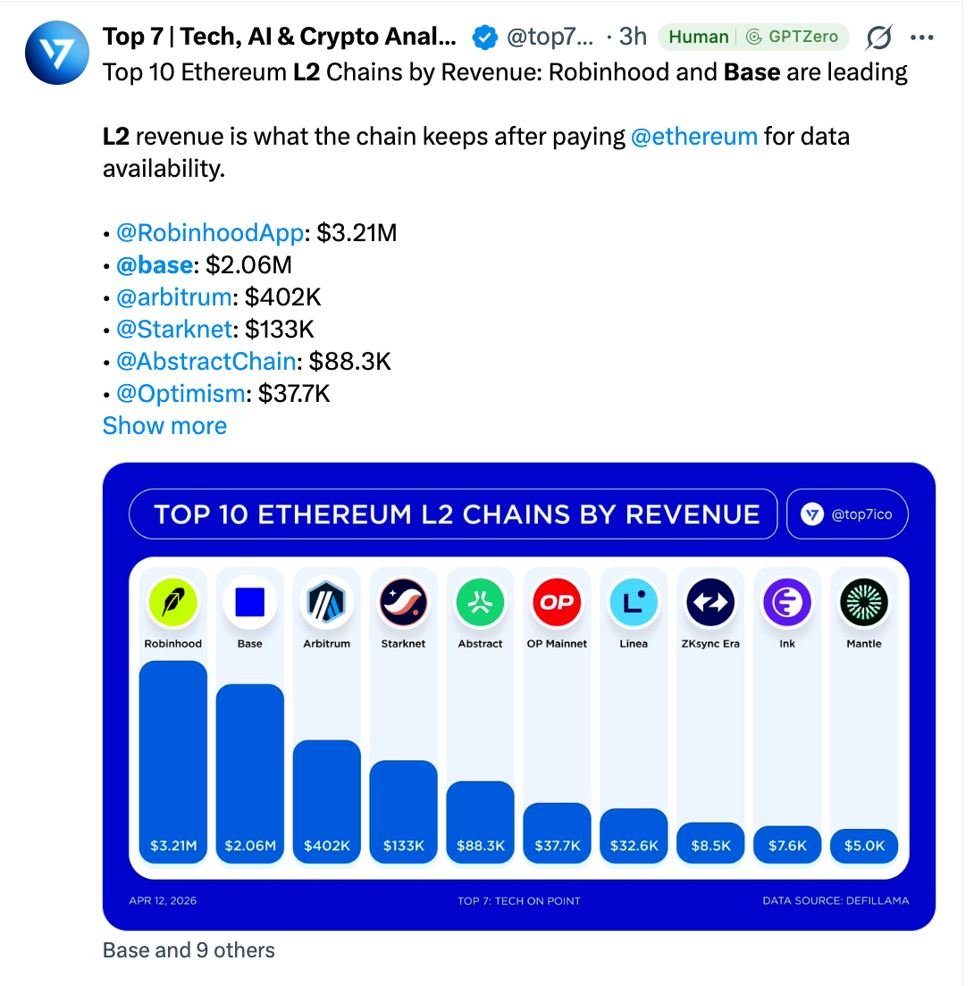Open the @arbitrum mention link
Viewport: 974px width, 986px height.
[x=174, y=297]
